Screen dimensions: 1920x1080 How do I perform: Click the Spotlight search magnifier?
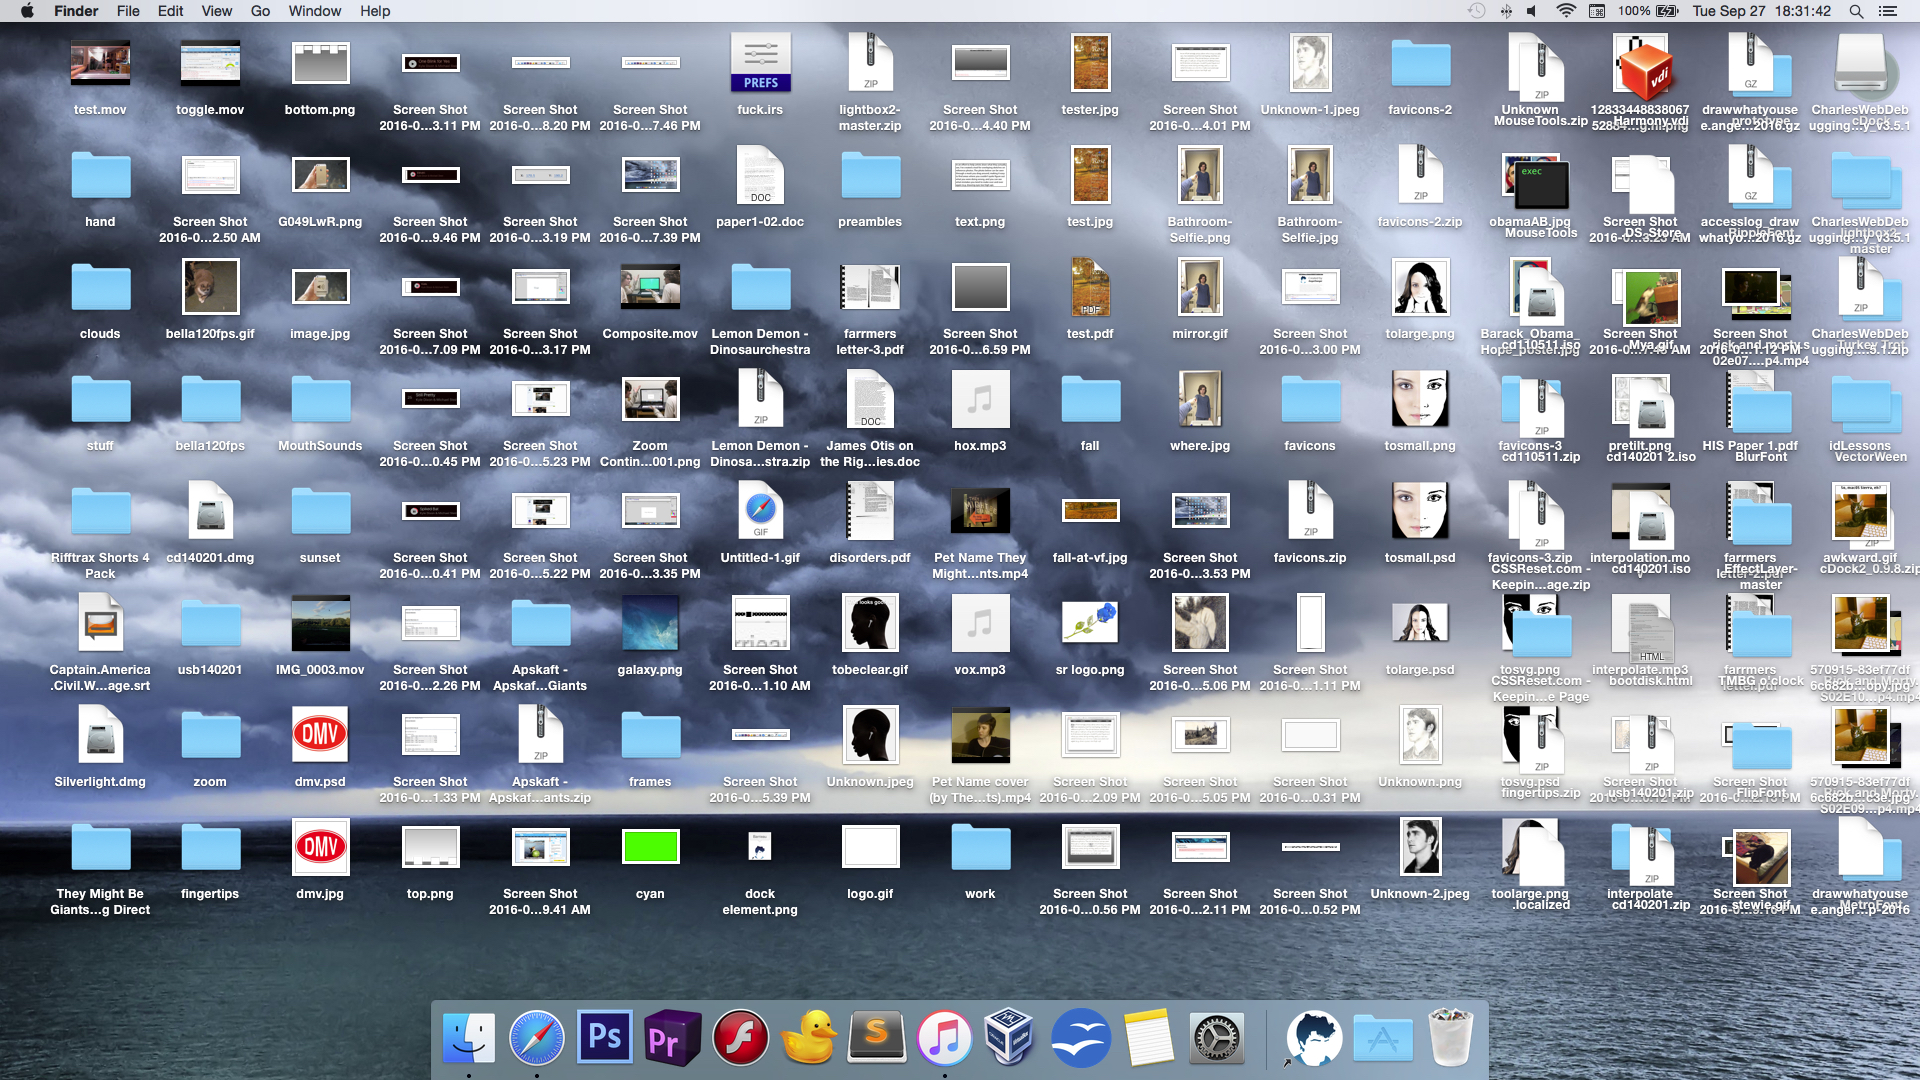coord(1856,11)
